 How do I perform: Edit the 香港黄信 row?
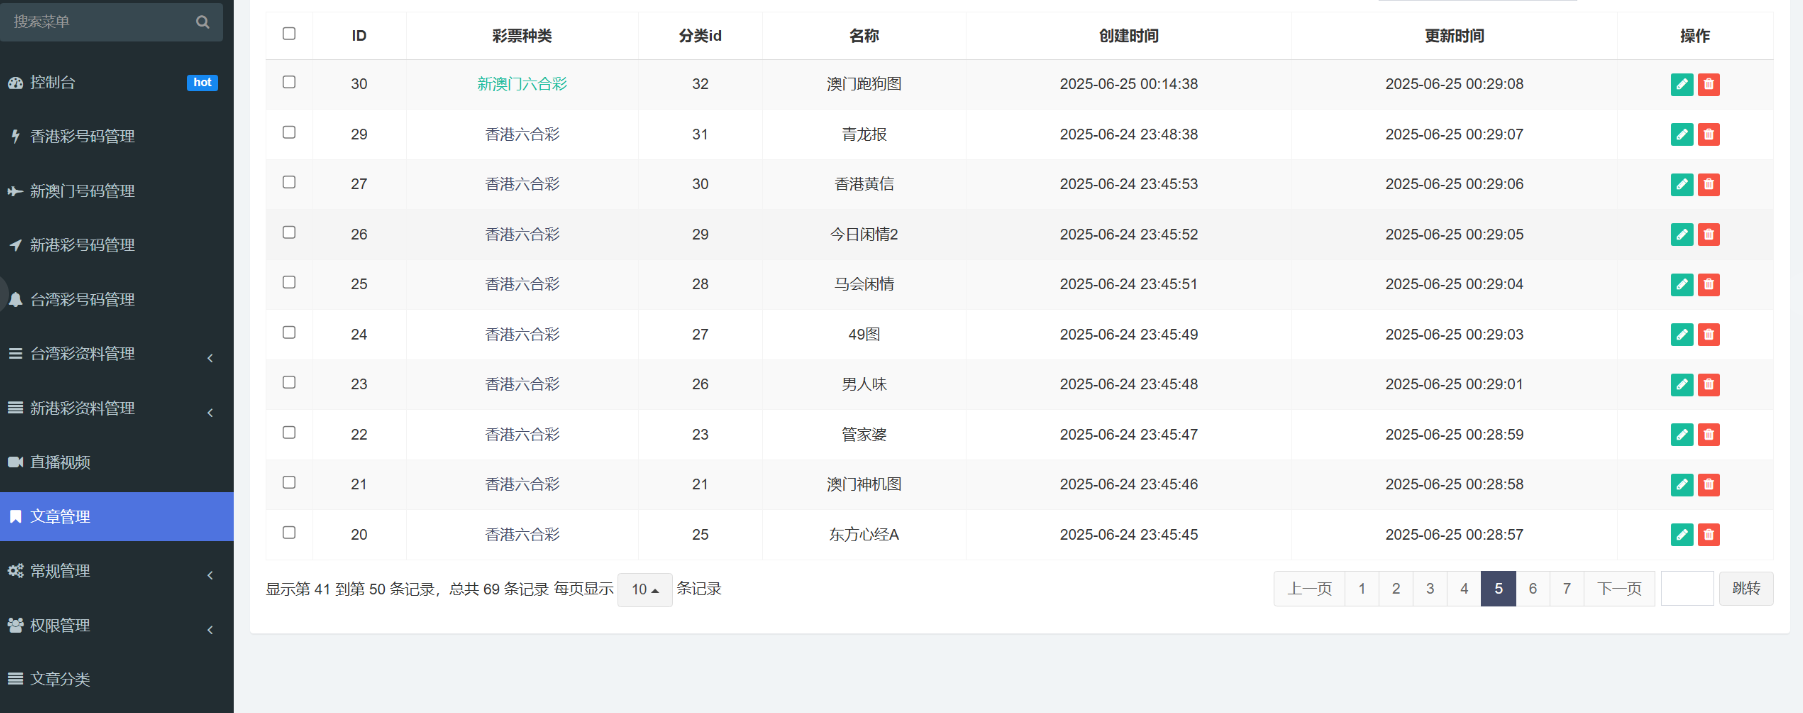1682,184
